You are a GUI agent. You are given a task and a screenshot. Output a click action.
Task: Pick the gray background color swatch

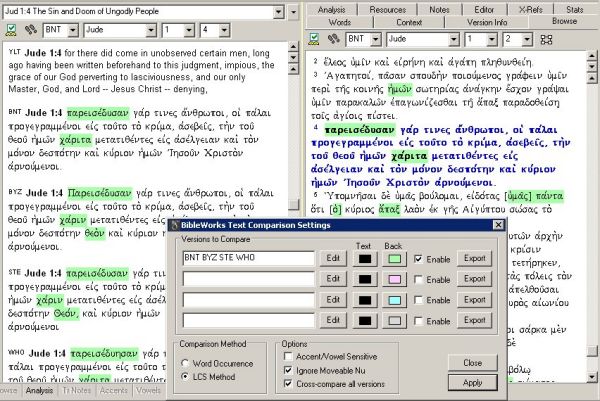(395, 321)
